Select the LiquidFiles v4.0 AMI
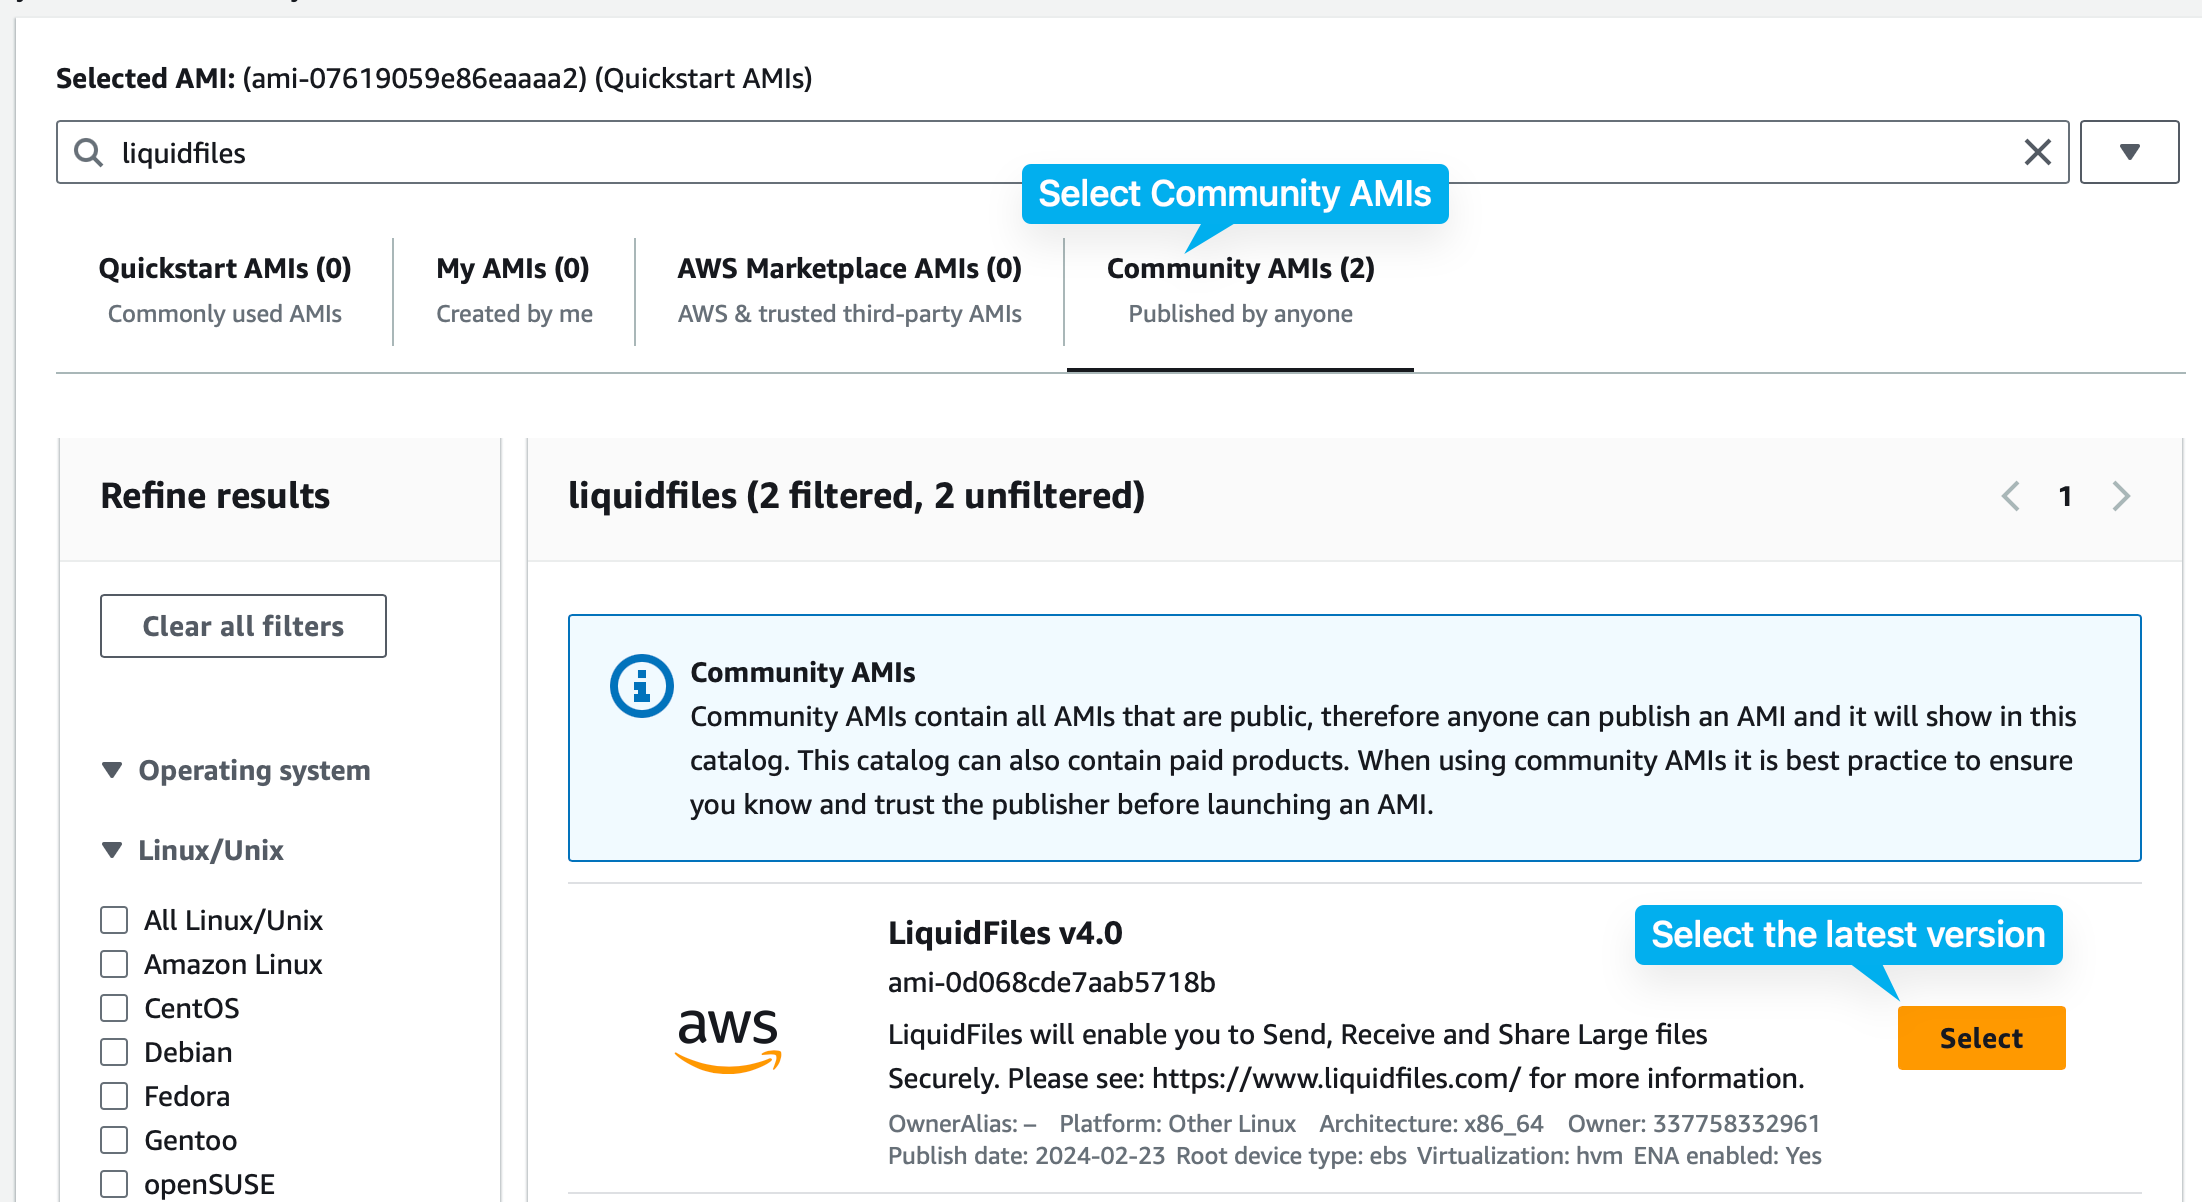 (1981, 1038)
